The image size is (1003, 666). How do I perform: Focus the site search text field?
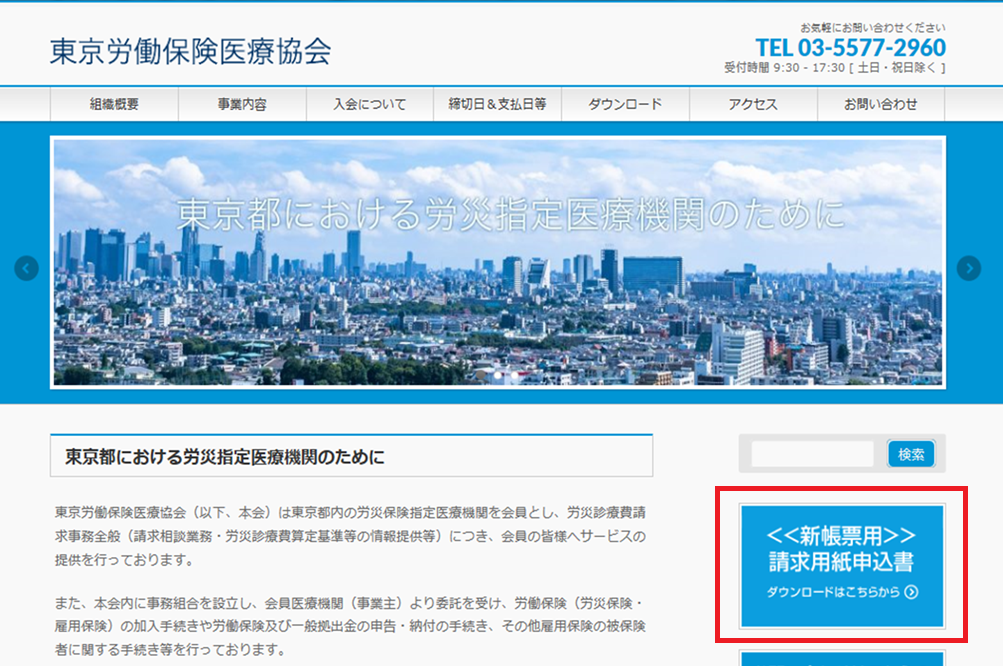pyautogui.click(x=812, y=454)
